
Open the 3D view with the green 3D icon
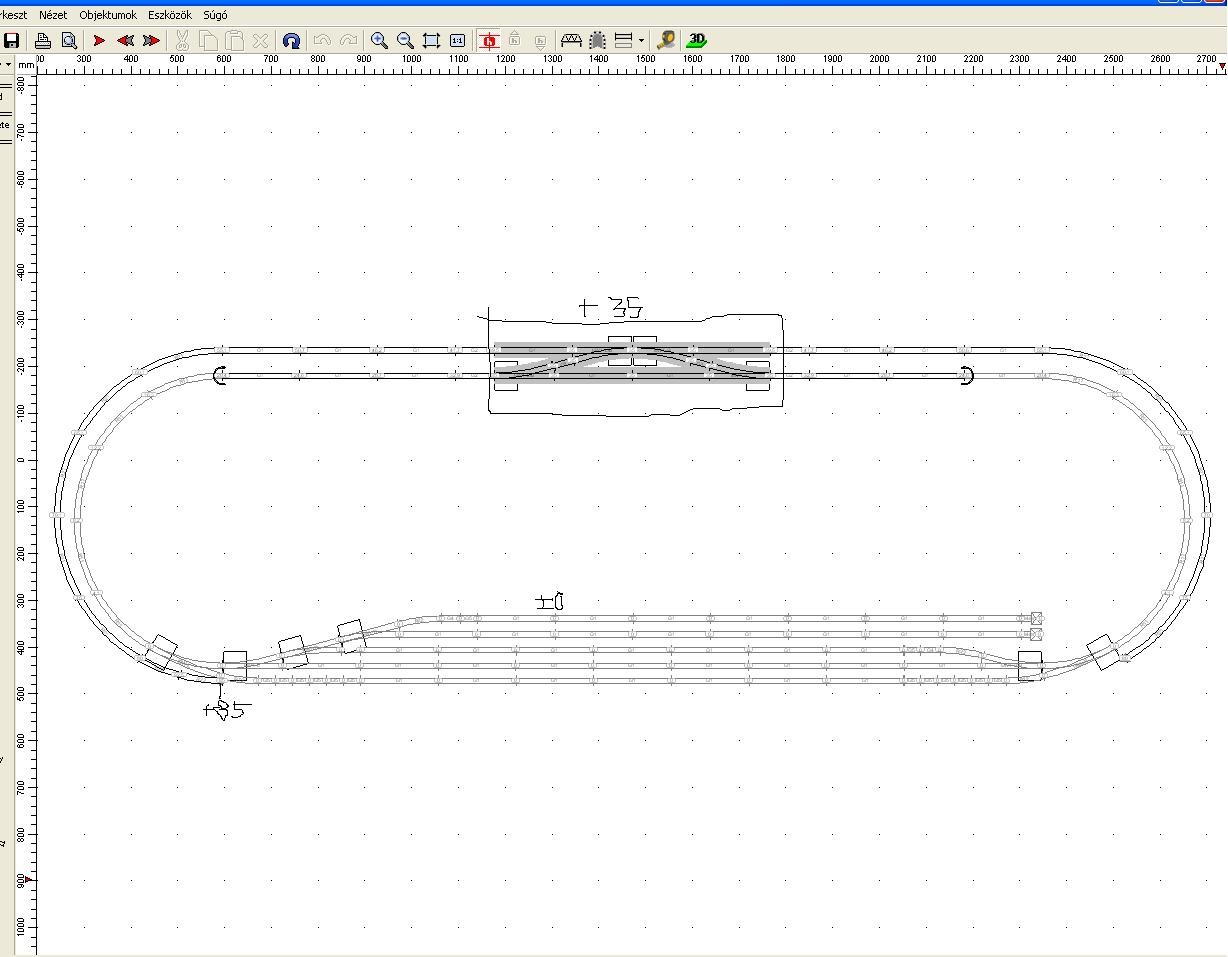pos(697,40)
